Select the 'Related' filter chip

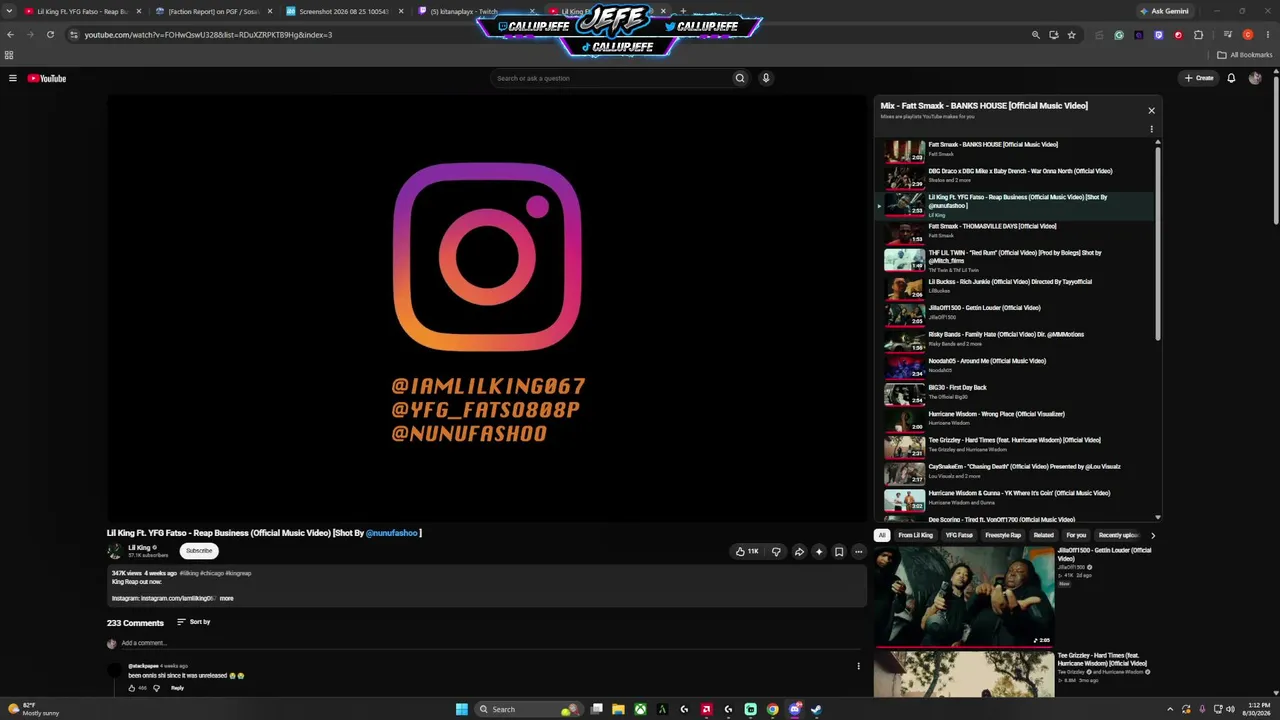coord(1043,535)
